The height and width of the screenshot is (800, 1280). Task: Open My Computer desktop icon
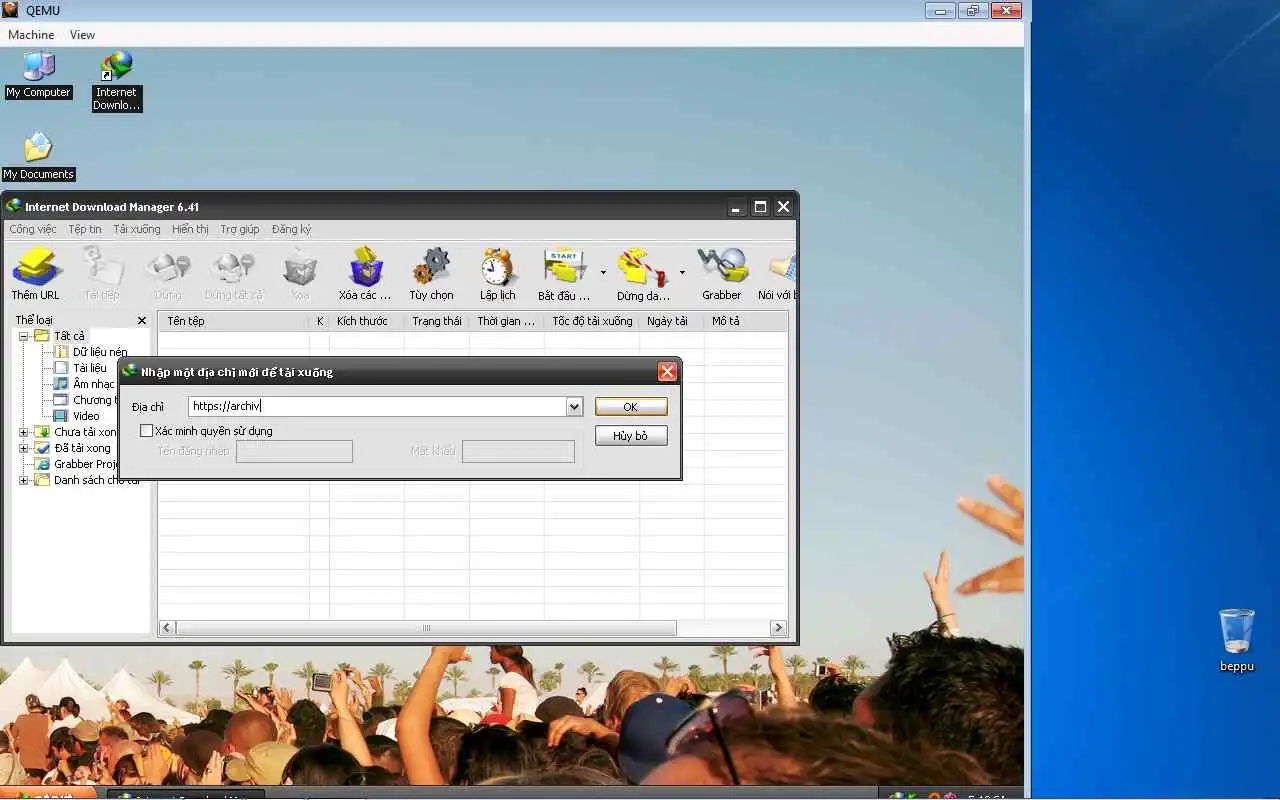pos(38,74)
